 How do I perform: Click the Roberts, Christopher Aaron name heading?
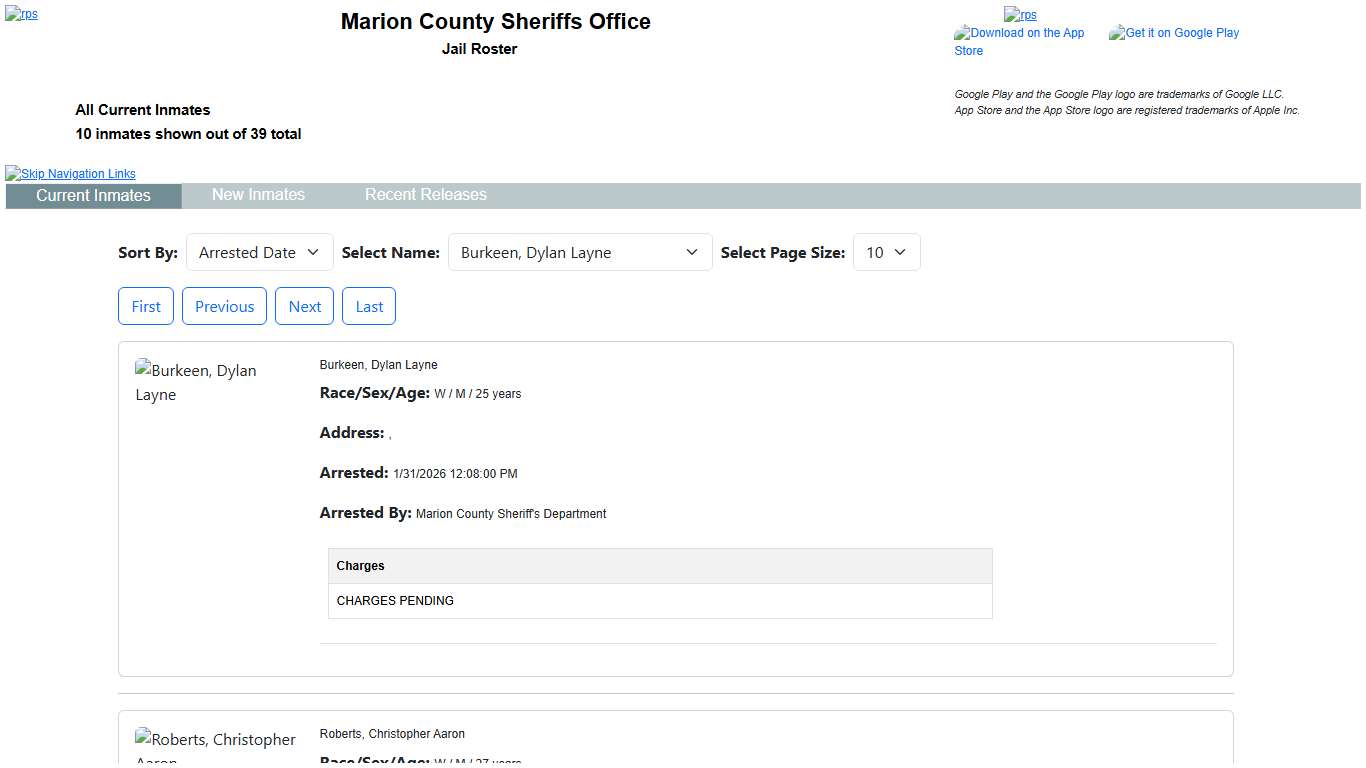click(x=392, y=734)
